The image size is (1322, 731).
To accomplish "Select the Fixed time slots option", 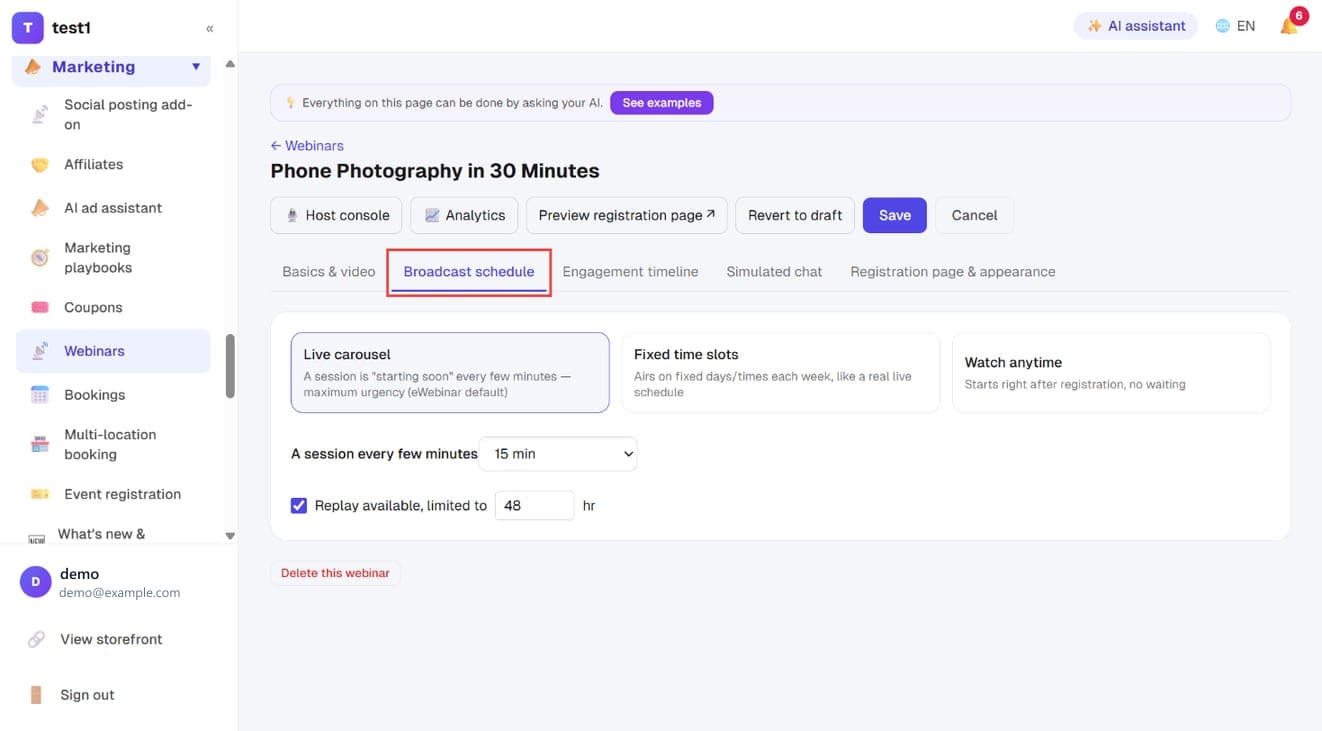I will pos(781,373).
